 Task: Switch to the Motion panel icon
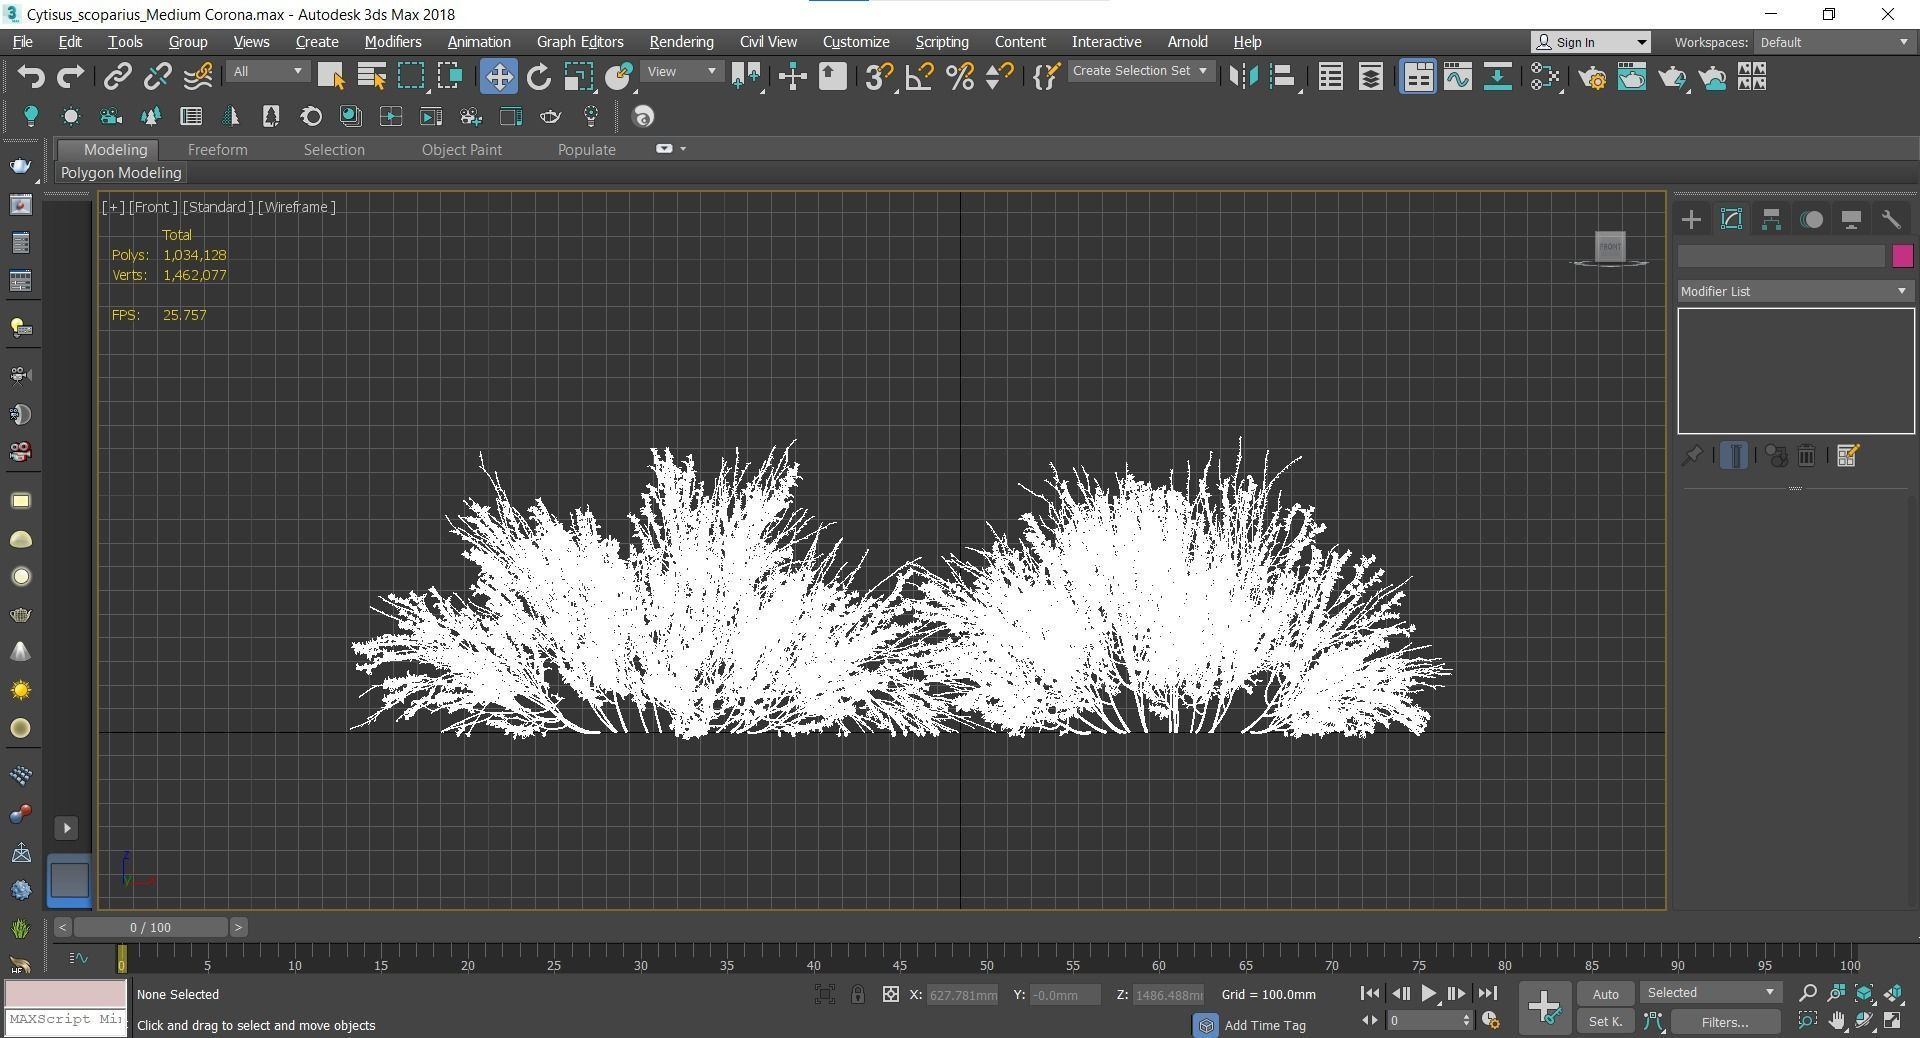coord(1811,220)
